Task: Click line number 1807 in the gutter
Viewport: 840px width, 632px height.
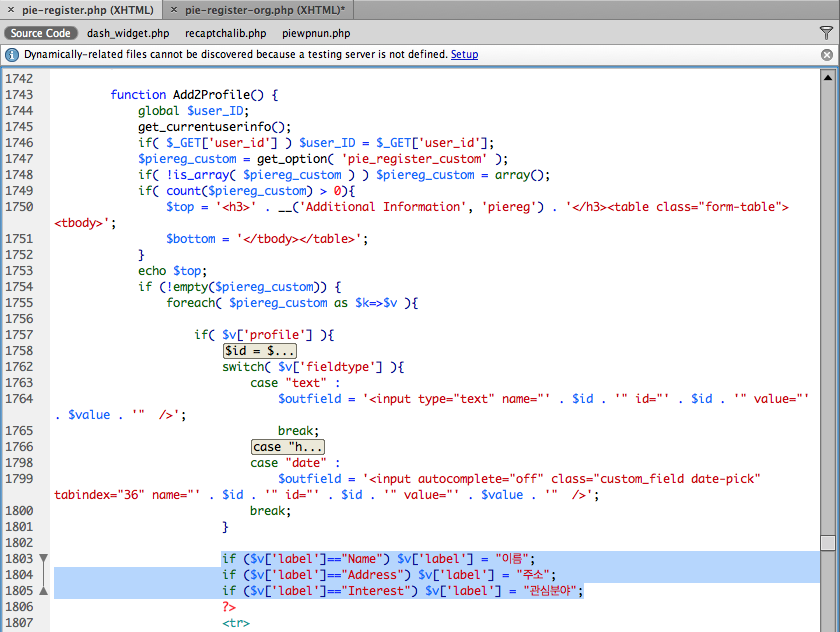Action: pos(19,623)
